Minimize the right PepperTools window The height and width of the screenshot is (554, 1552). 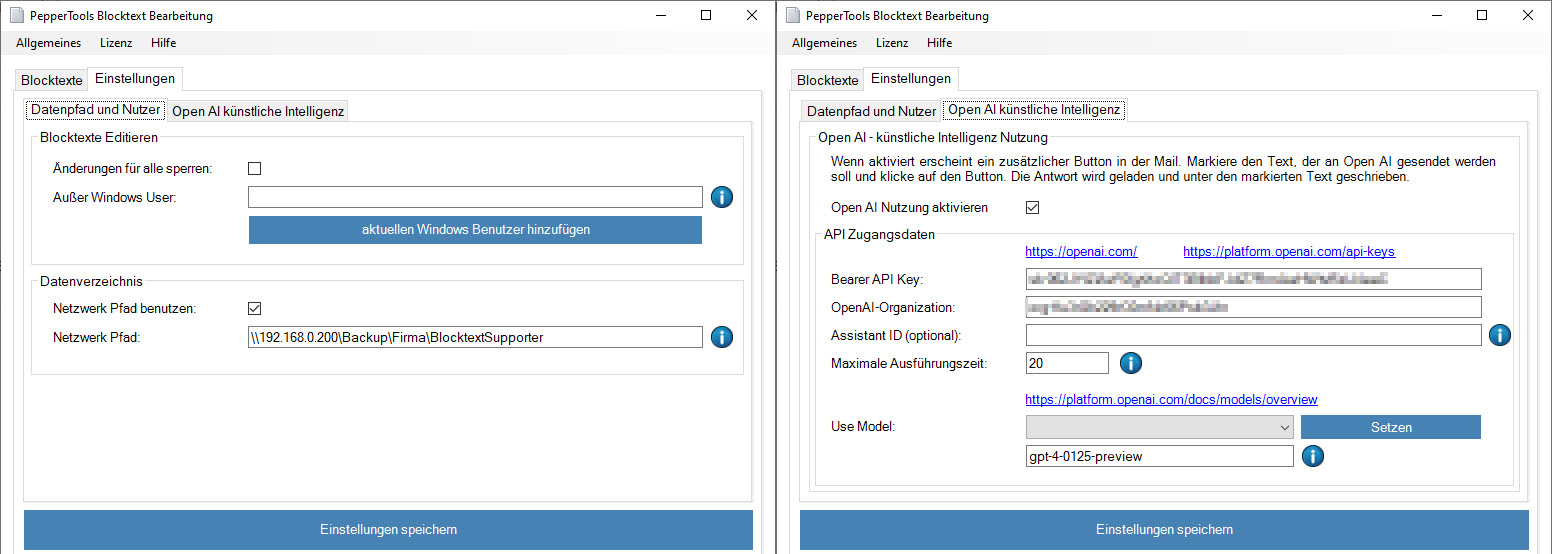(x=1436, y=15)
